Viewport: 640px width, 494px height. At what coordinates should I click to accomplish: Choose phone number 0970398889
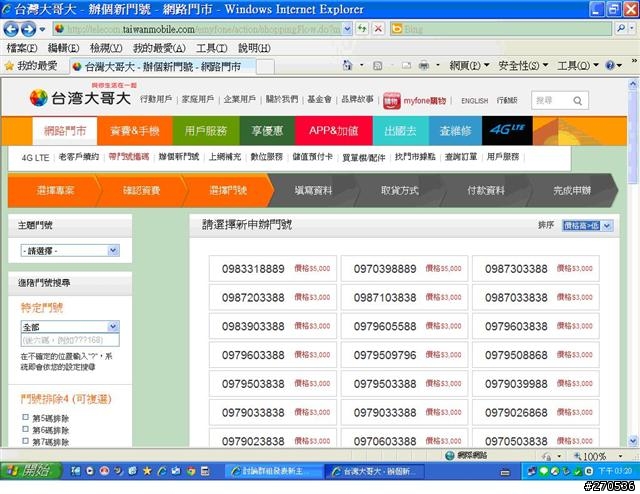(404, 269)
